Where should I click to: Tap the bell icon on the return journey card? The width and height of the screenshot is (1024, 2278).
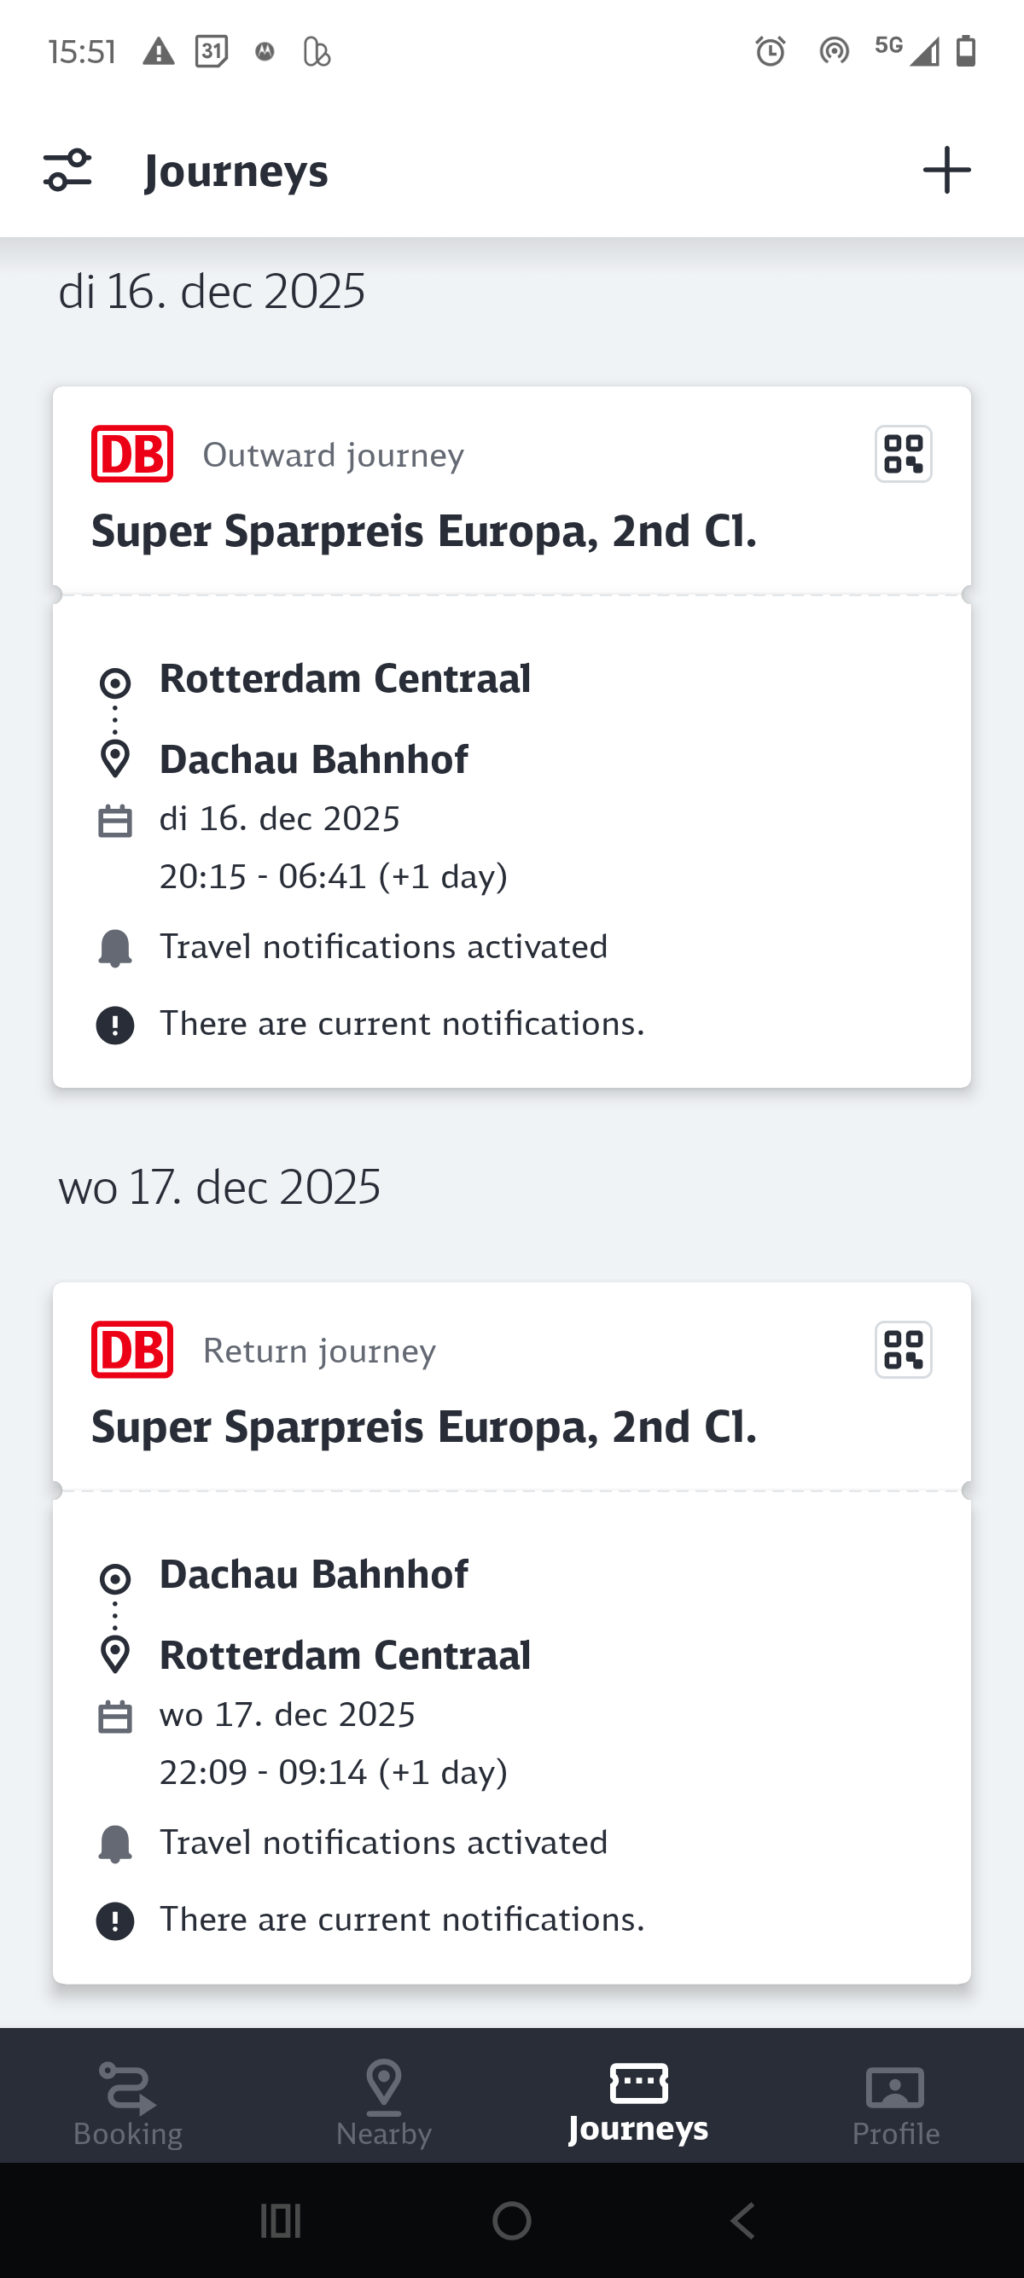click(115, 1842)
